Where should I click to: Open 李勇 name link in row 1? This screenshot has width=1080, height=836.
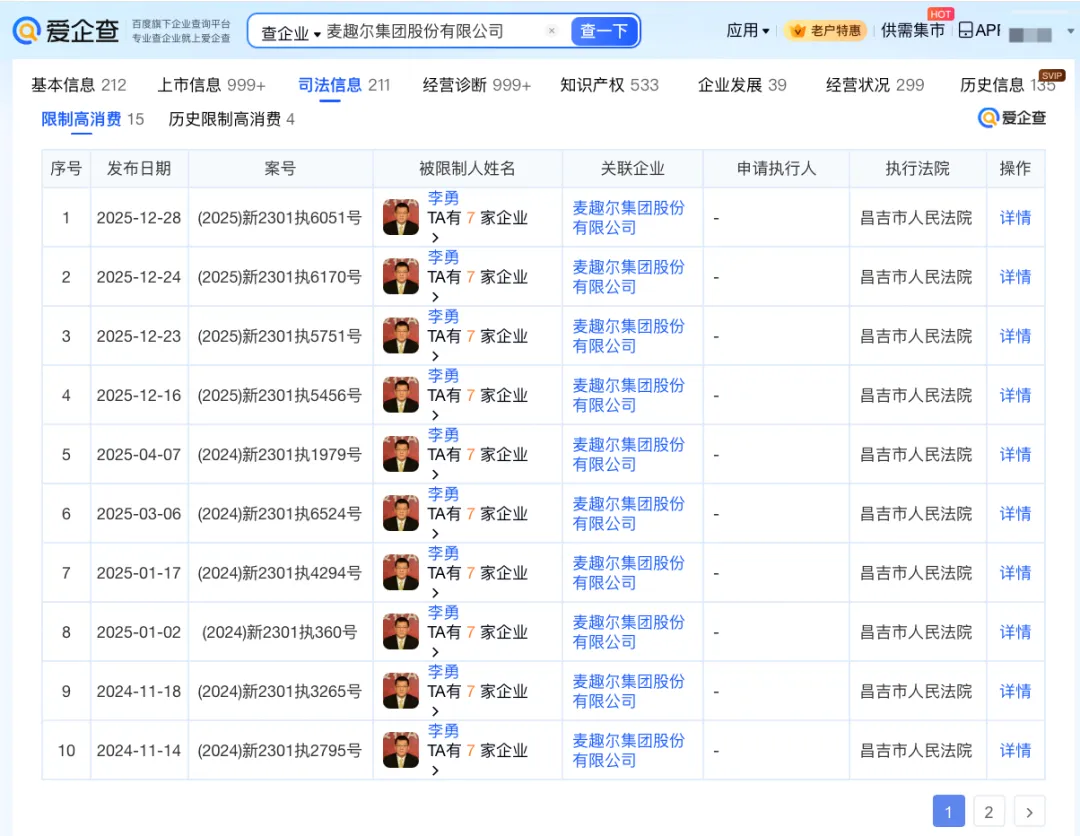click(x=443, y=198)
